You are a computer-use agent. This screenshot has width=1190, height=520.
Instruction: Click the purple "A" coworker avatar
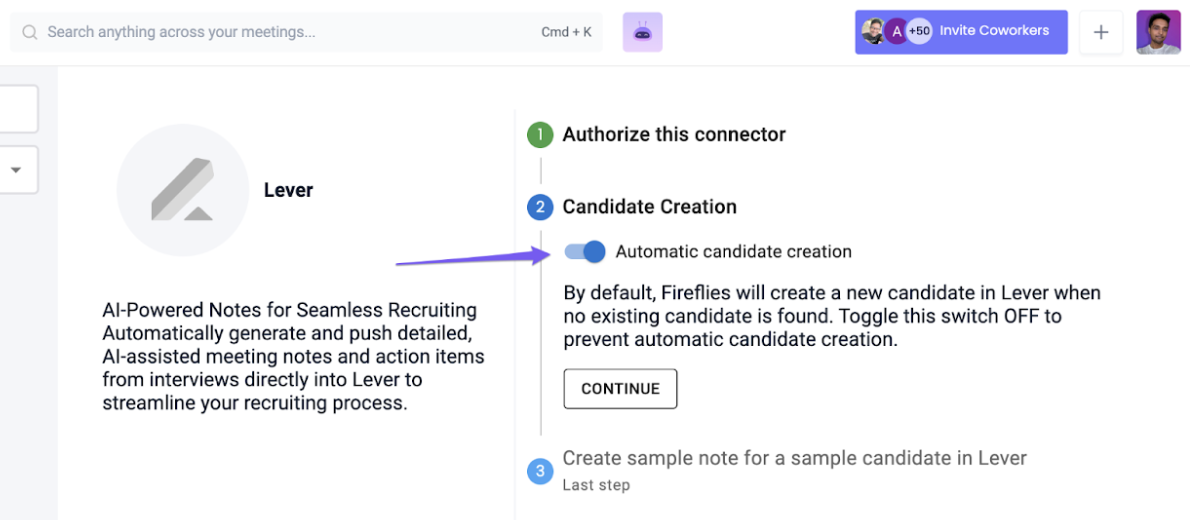point(896,31)
